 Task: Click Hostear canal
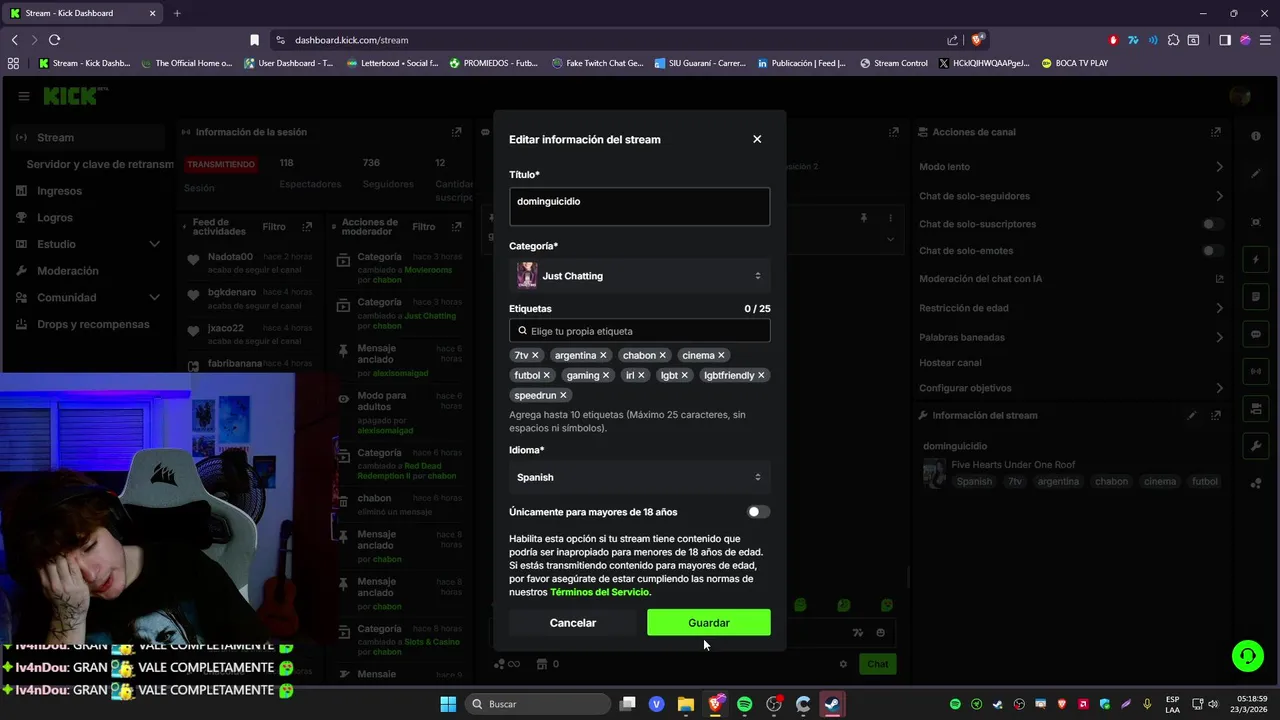coord(950,363)
